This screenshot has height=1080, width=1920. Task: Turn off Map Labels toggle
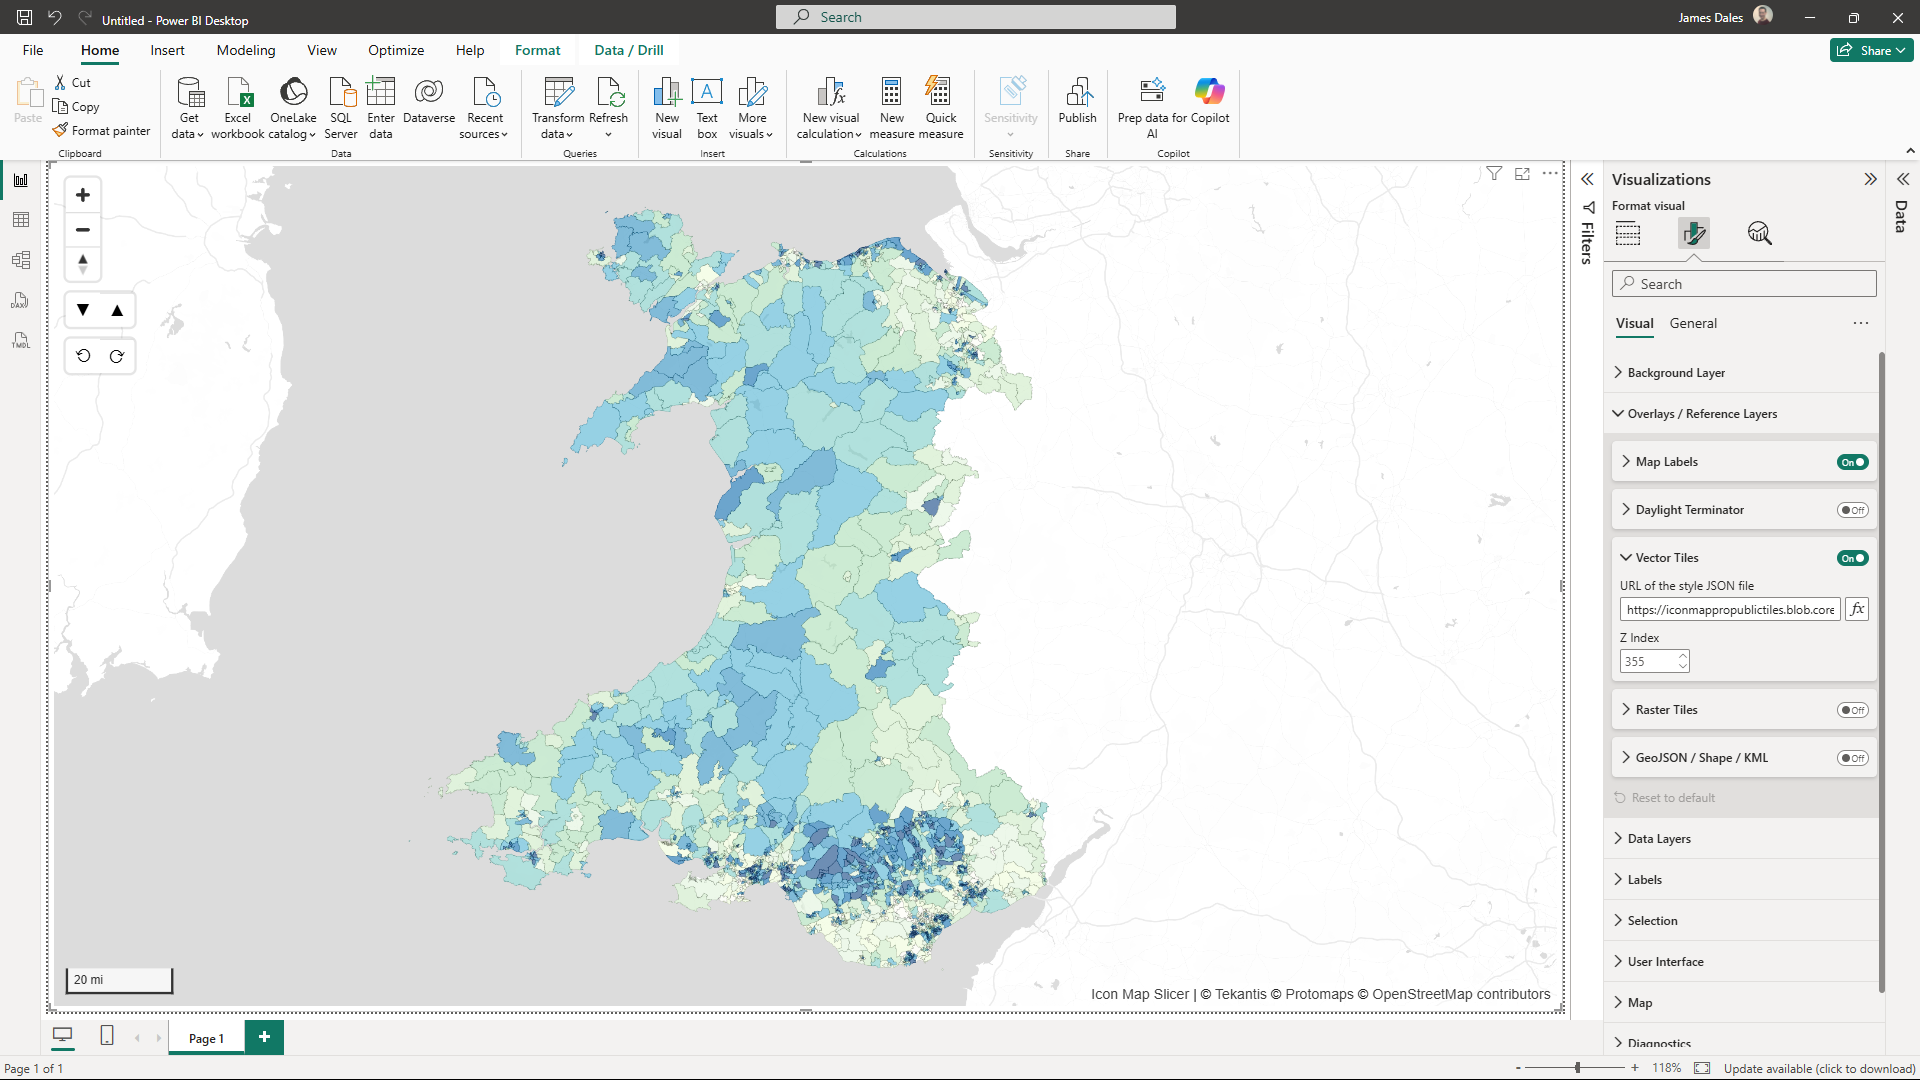[1852, 462]
